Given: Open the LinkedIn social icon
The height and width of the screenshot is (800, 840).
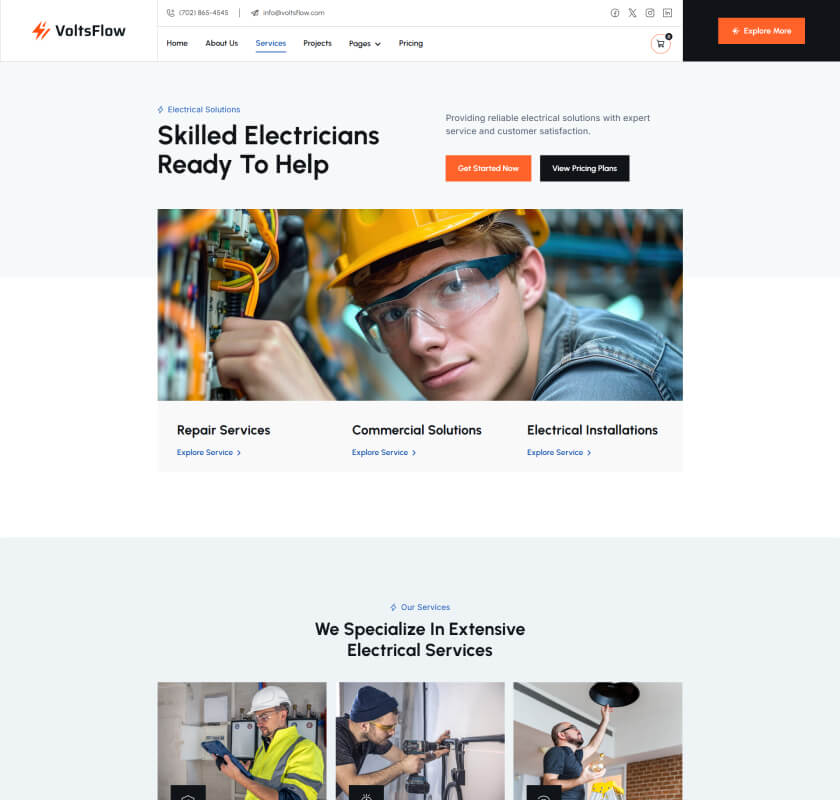Looking at the screenshot, I should 668,13.
